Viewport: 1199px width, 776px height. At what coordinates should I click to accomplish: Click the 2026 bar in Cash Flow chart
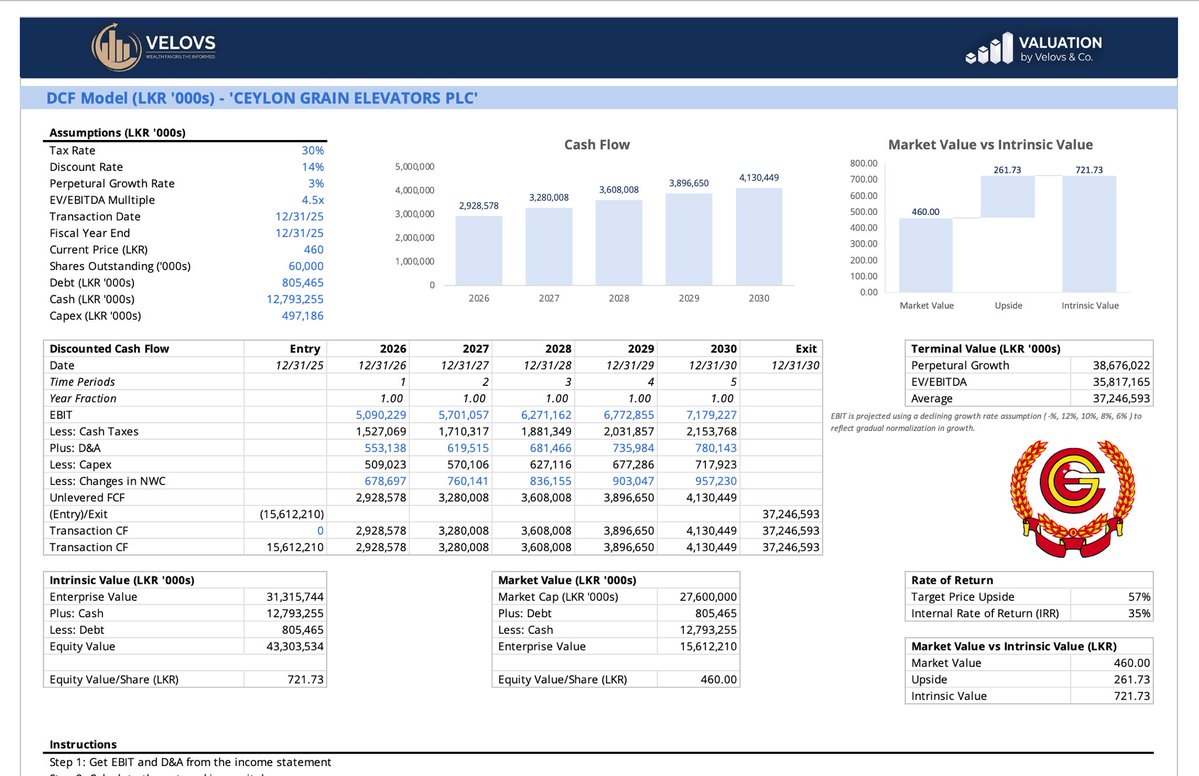(479, 251)
